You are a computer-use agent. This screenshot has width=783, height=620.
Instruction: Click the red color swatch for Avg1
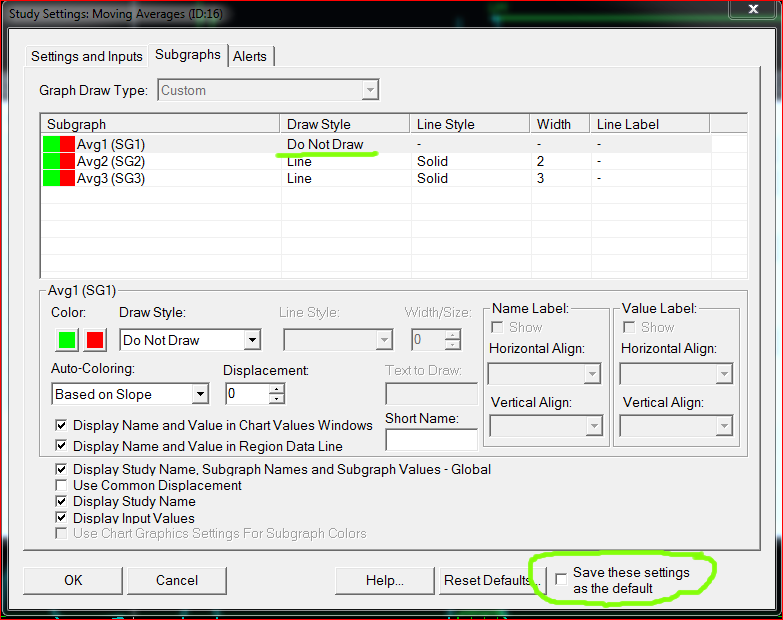pos(96,340)
